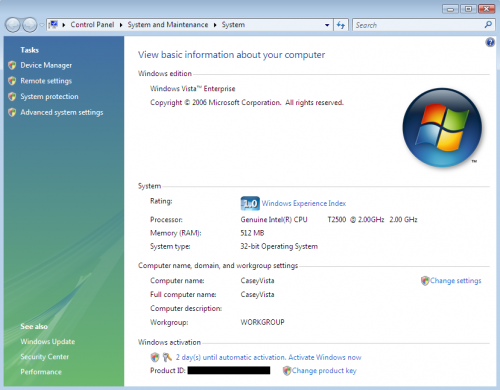Expand the arrow before Control Panel breadcrumb

point(63,25)
